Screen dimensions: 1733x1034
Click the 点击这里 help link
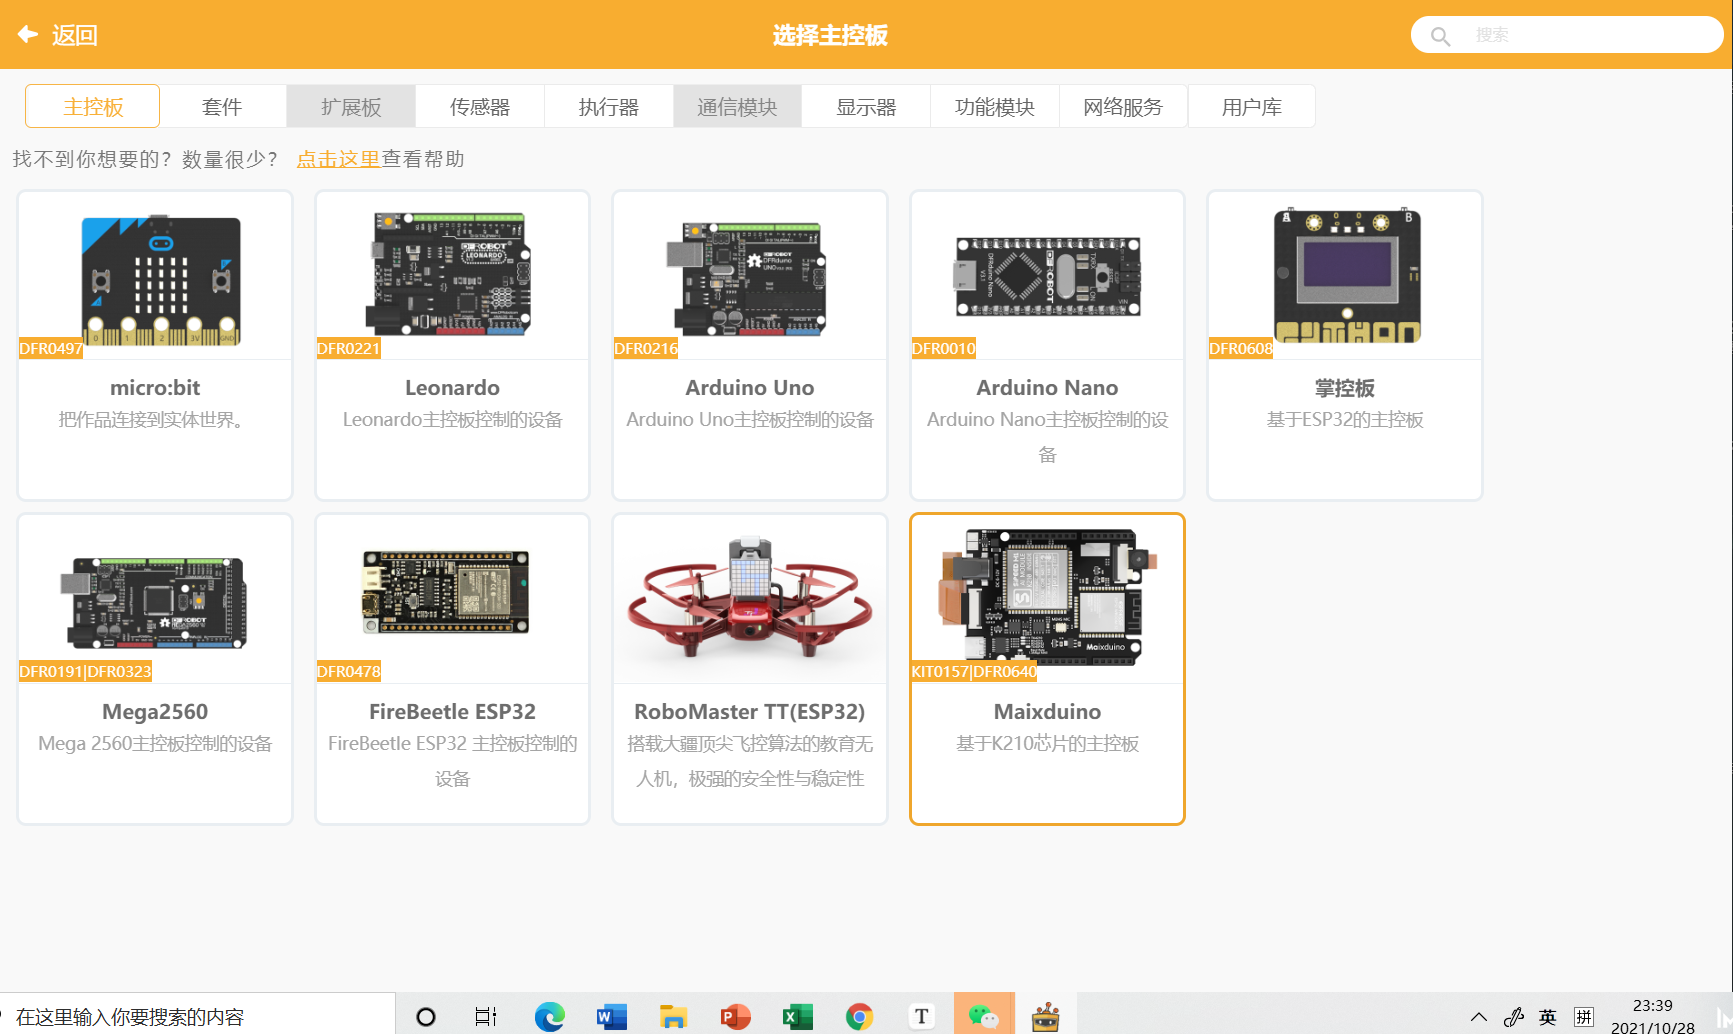pyautogui.click(x=338, y=159)
